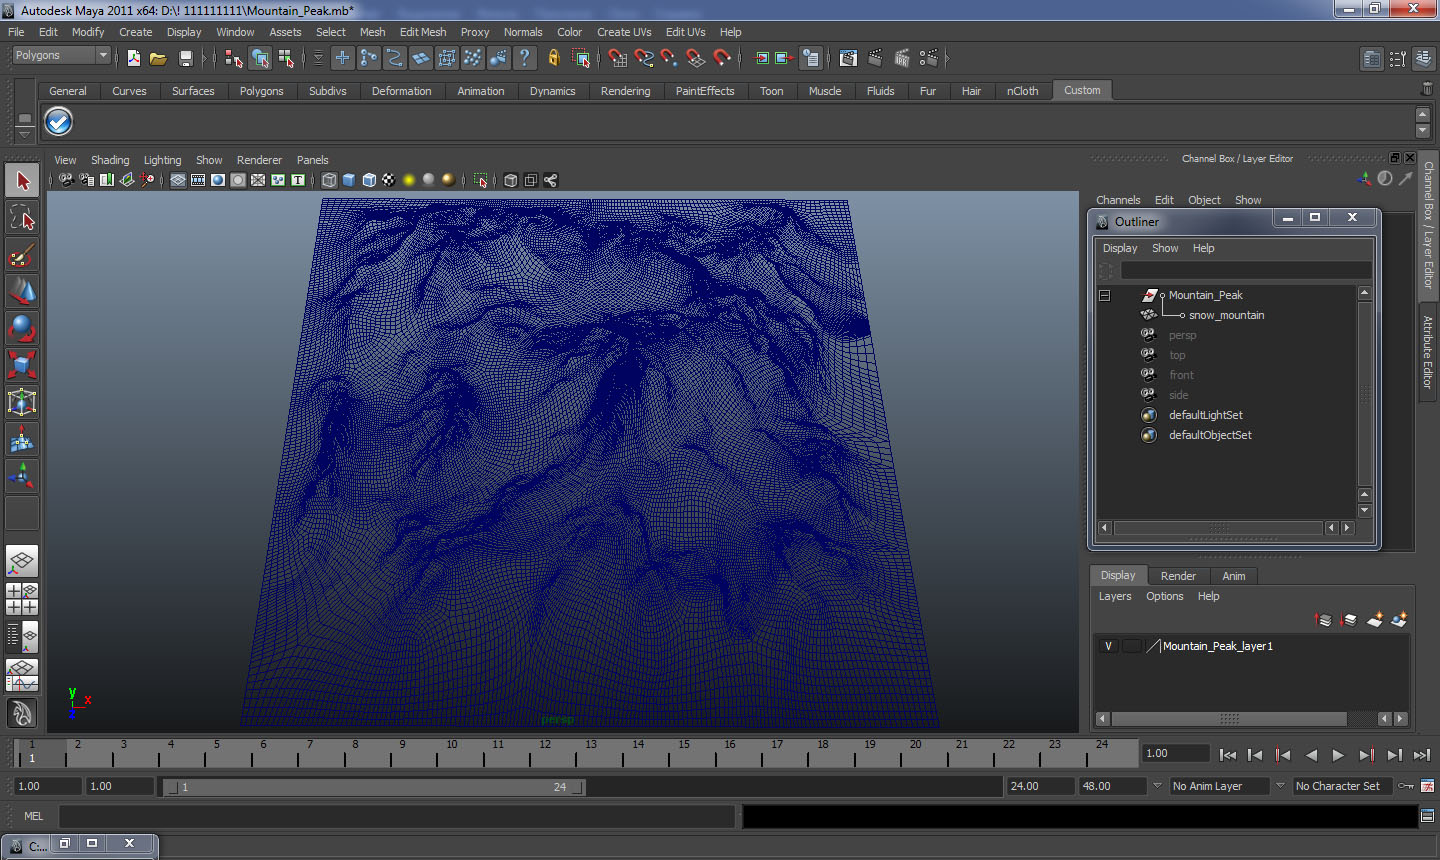Click the yellow light sphere viewport icon
This screenshot has width=1440, height=860.
click(409, 180)
